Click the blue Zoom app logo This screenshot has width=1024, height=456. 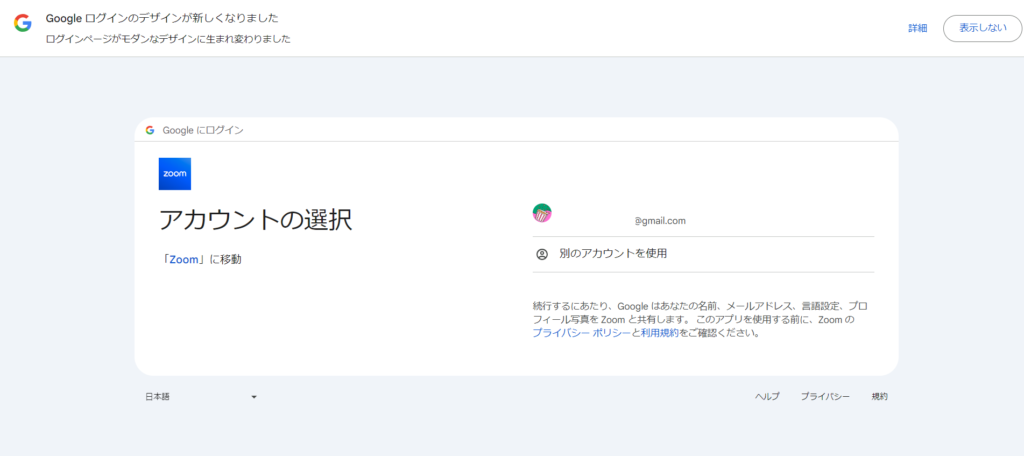click(x=175, y=174)
